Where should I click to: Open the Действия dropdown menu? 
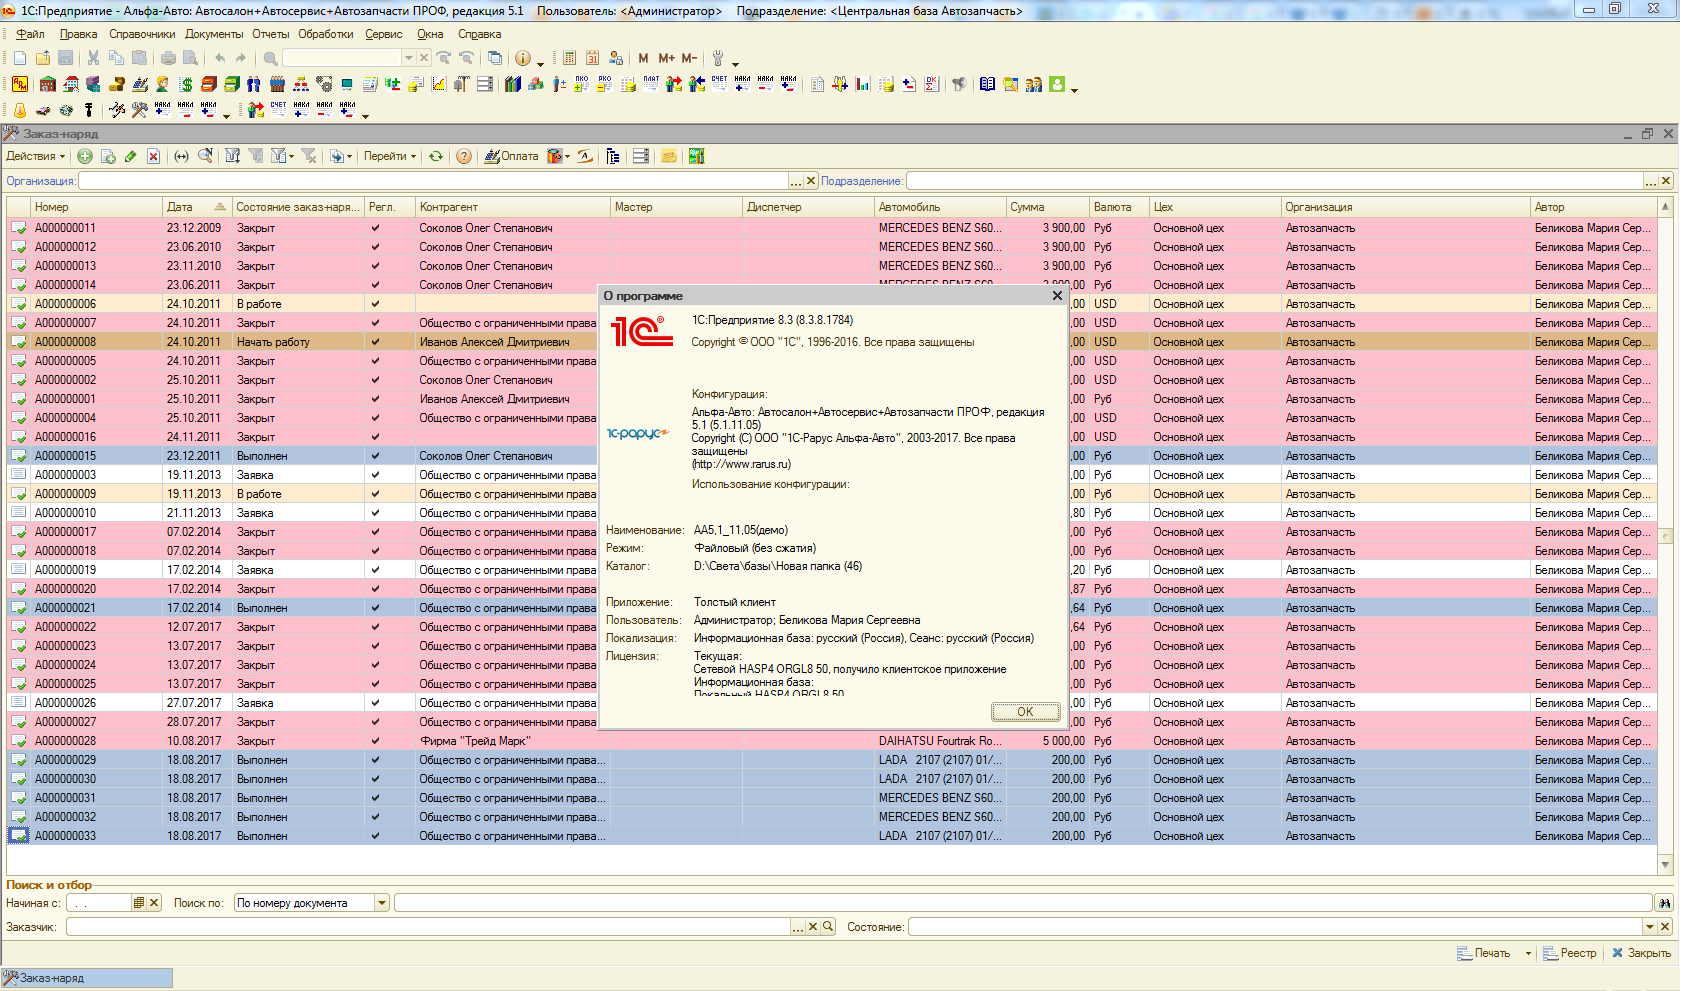tap(35, 156)
